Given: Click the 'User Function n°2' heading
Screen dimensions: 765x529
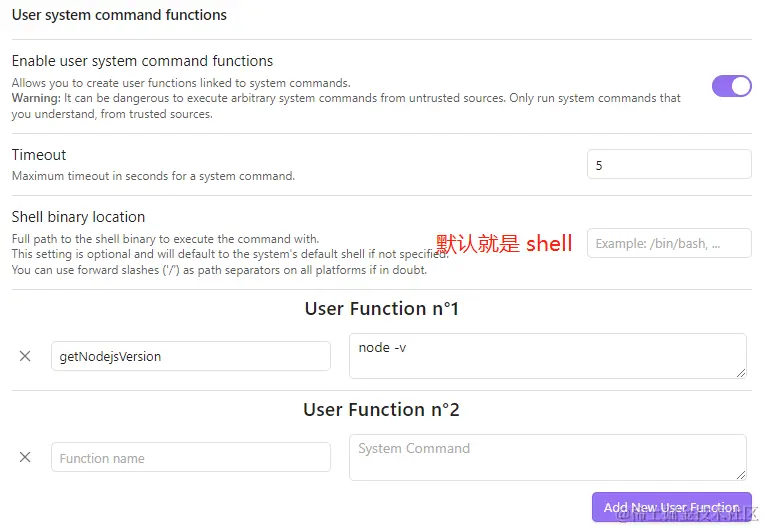Looking at the screenshot, I should pyautogui.click(x=381, y=410).
